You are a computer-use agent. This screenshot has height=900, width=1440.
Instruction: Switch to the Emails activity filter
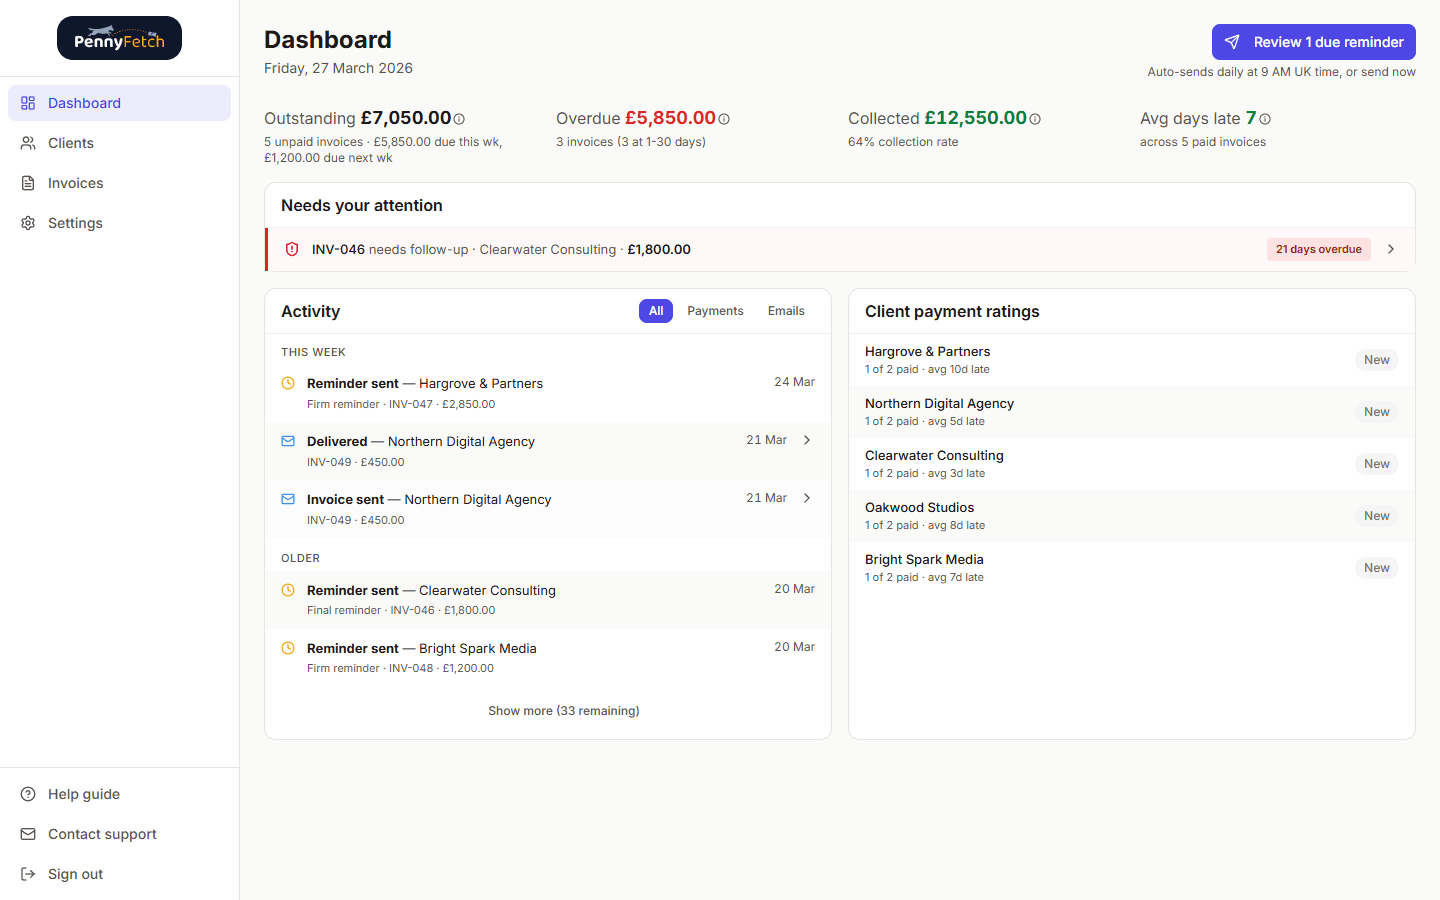pyautogui.click(x=786, y=311)
